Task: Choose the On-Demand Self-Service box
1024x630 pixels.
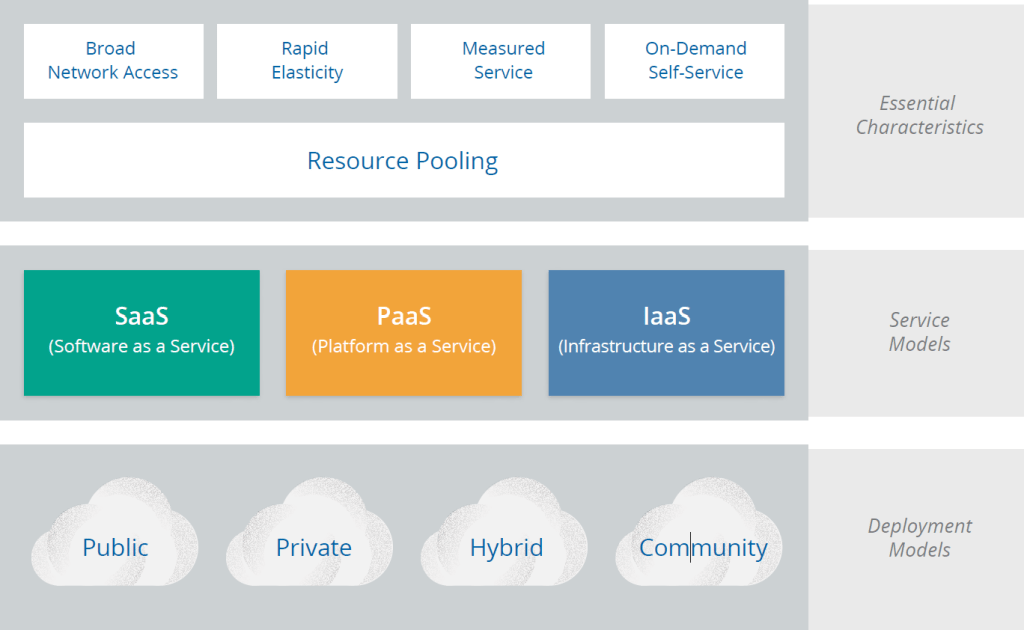Action: [695, 61]
